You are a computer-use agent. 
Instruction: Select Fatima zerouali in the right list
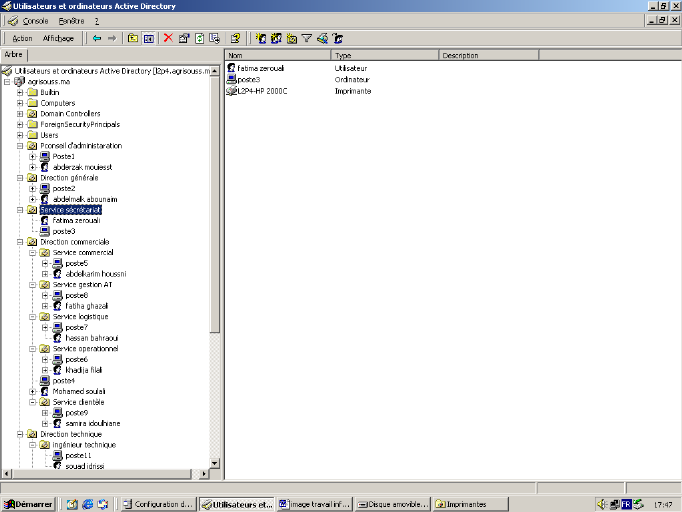click(x=257, y=68)
